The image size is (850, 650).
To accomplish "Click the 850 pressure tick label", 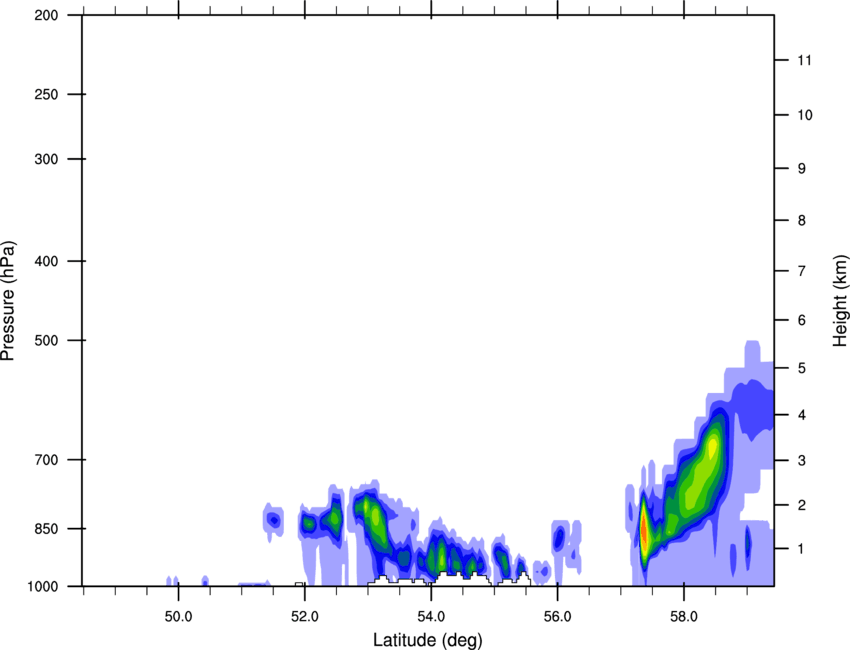I will tap(50, 528).
